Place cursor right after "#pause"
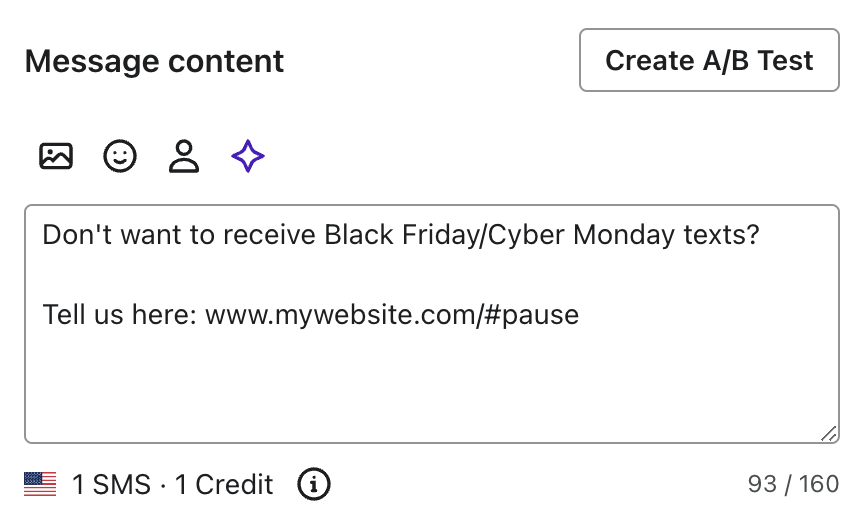This screenshot has width=860, height=520. [x=581, y=316]
